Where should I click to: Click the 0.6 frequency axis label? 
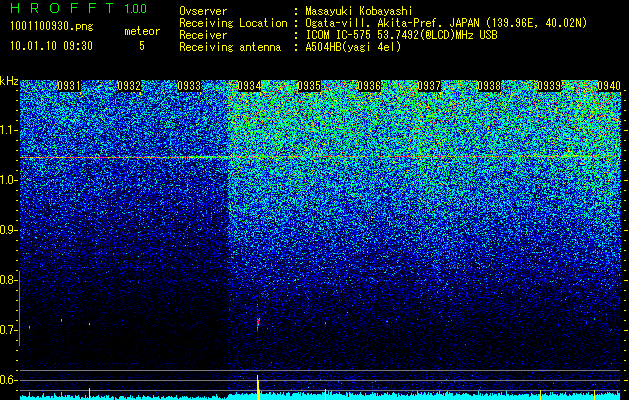[8, 380]
